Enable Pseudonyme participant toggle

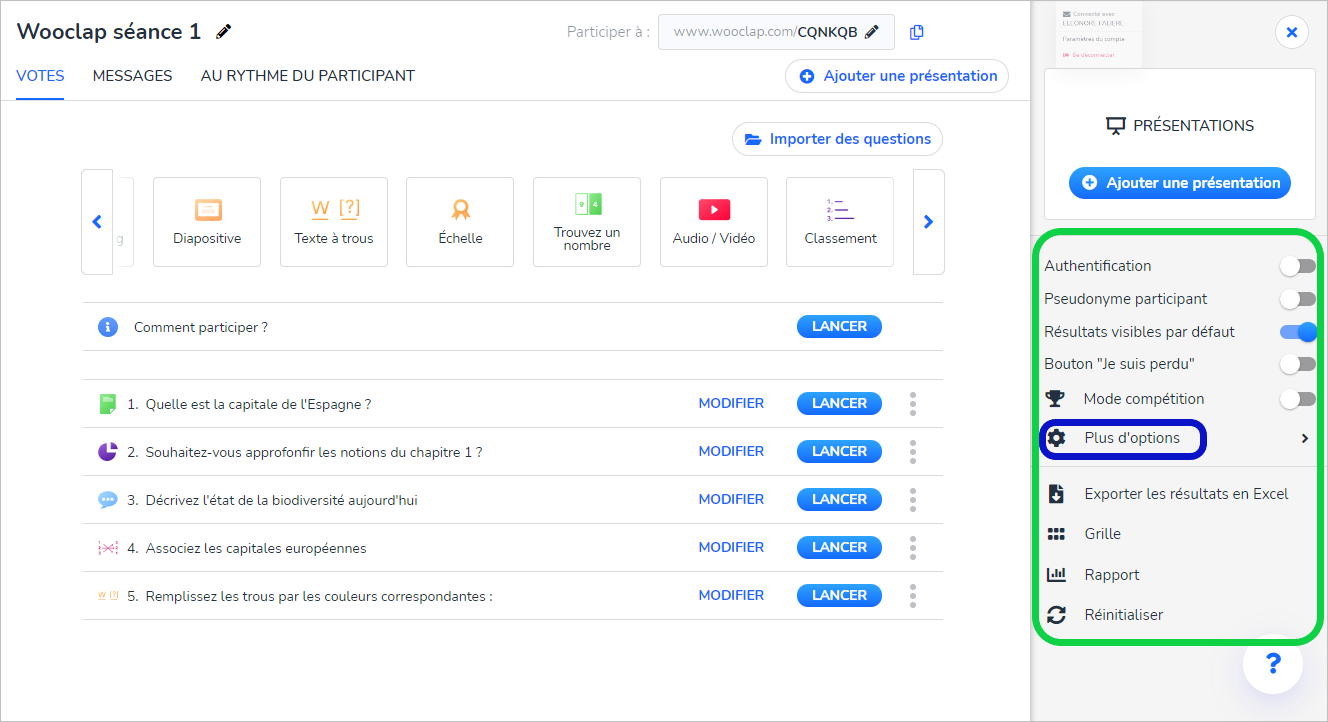[x=1298, y=299]
